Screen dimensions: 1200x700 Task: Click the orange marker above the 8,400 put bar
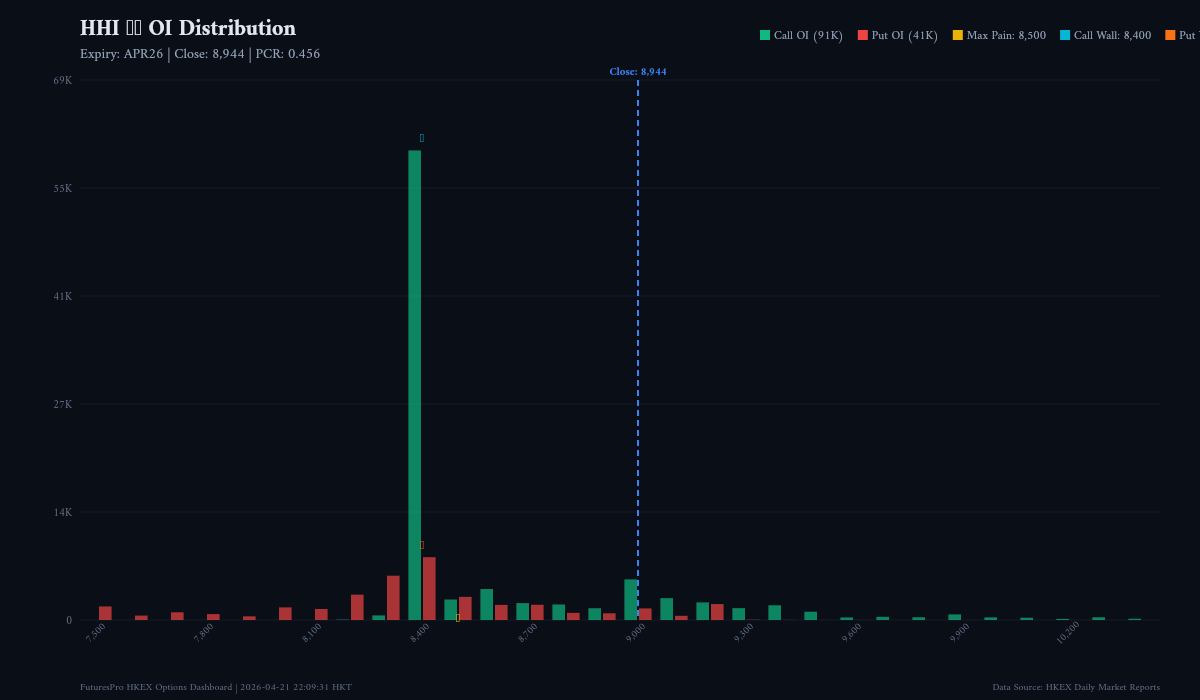click(422, 545)
